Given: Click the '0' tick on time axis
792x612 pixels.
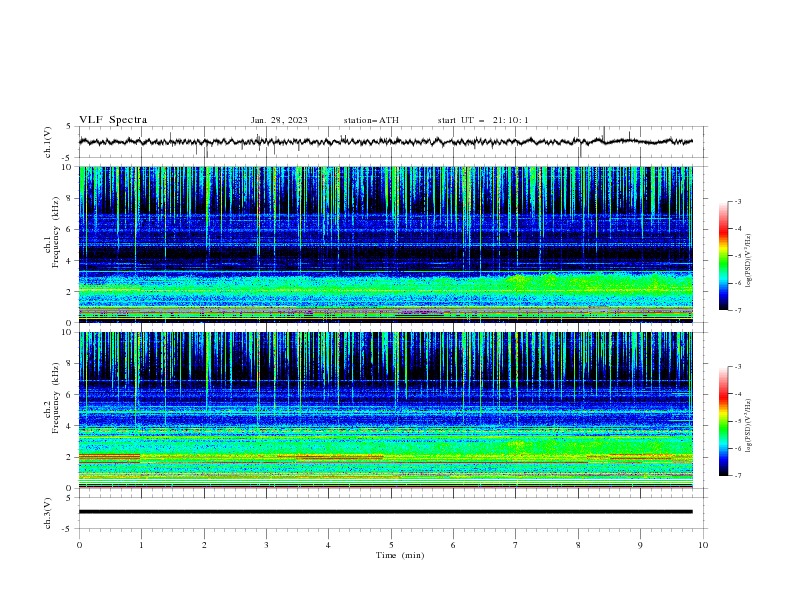Looking at the screenshot, I should click(79, 545).
